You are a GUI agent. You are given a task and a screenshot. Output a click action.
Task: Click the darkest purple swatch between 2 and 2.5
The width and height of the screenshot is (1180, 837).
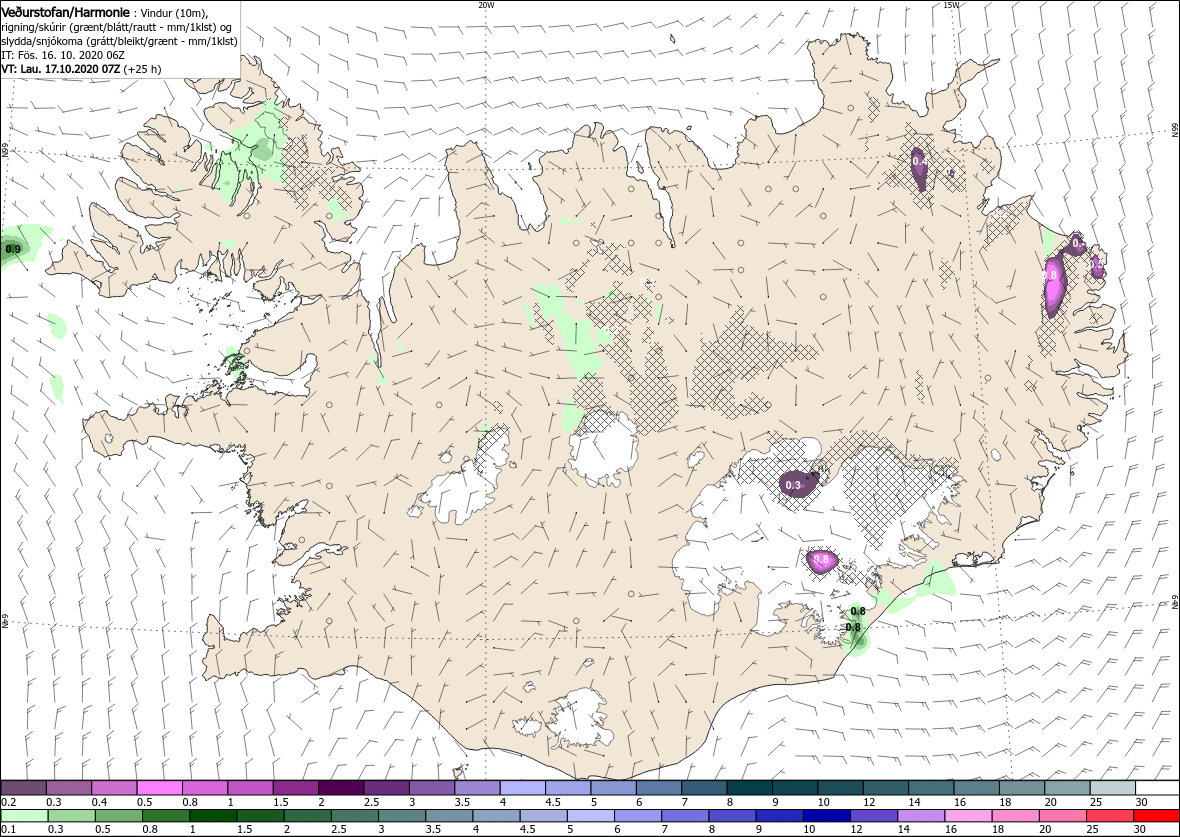click(x=341, y=787)
